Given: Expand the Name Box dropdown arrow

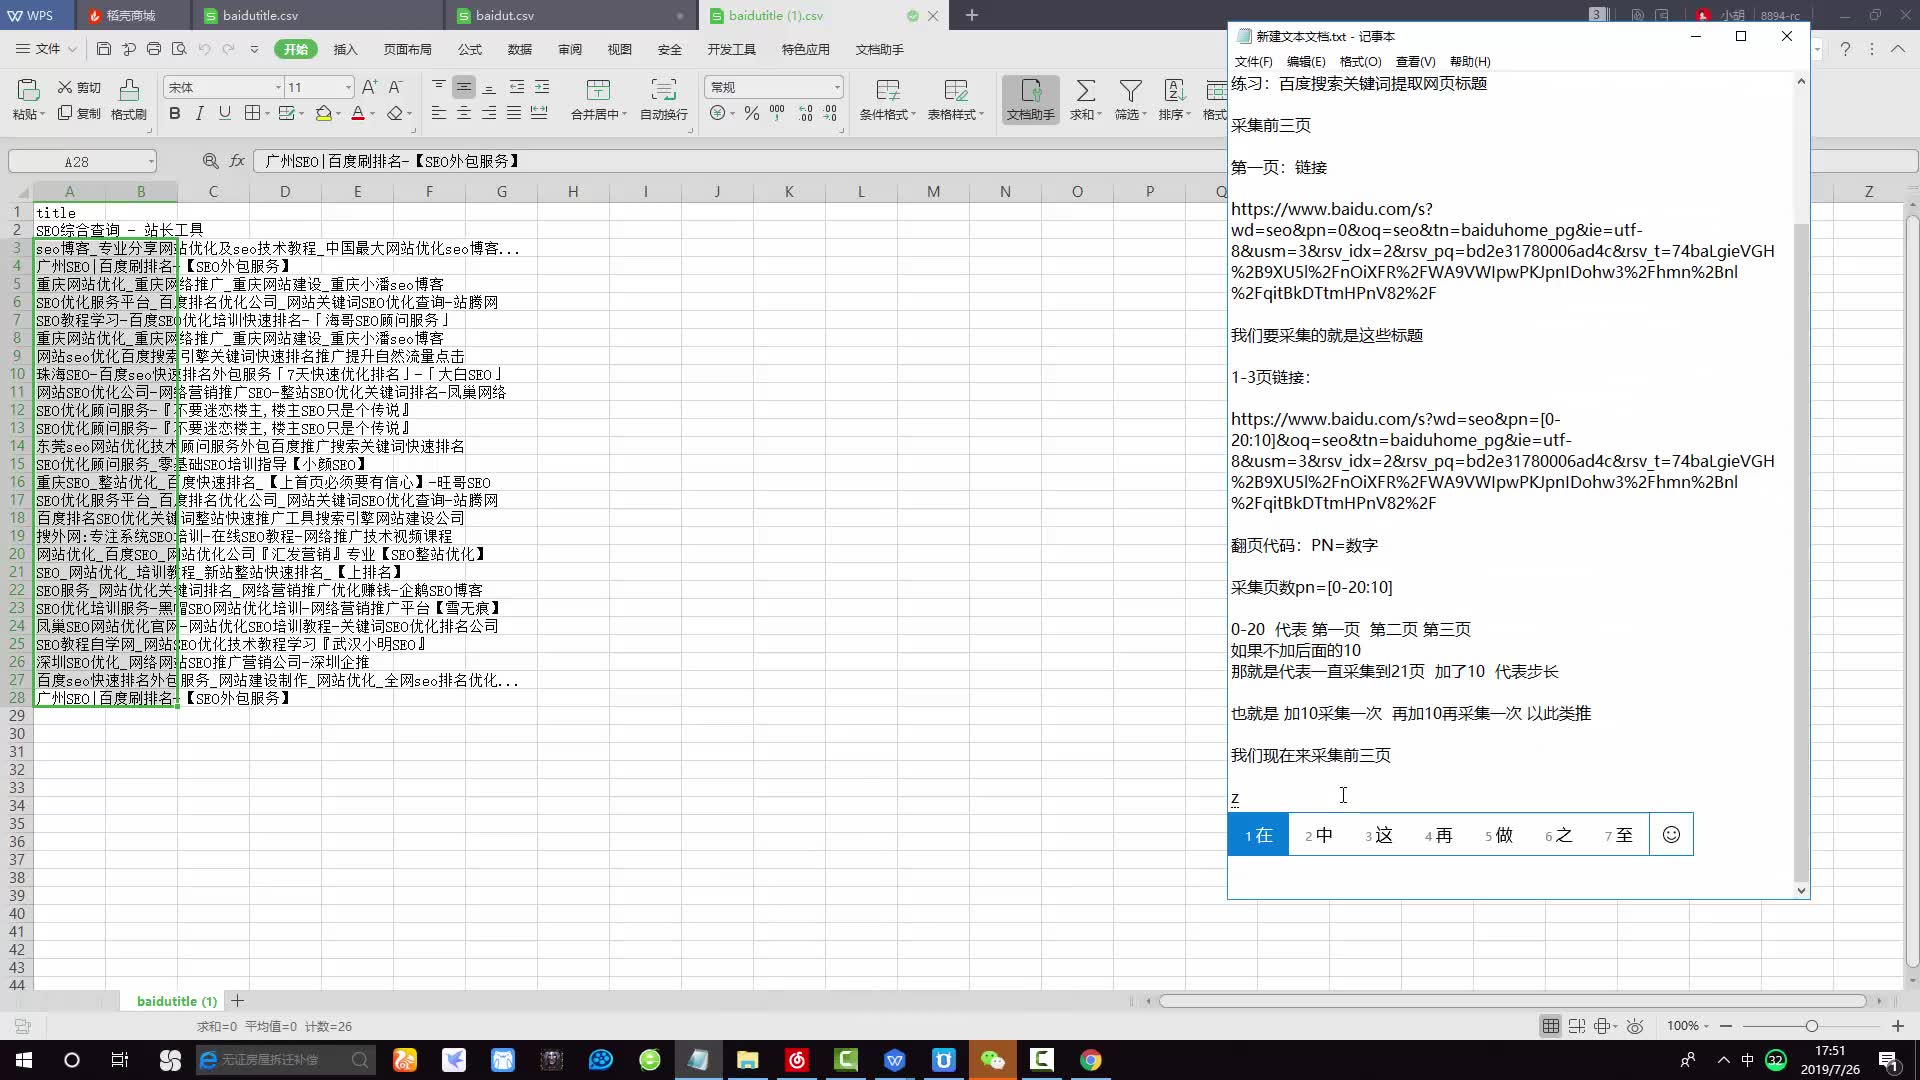Looking at the screenshot, I should pos(150,162).
